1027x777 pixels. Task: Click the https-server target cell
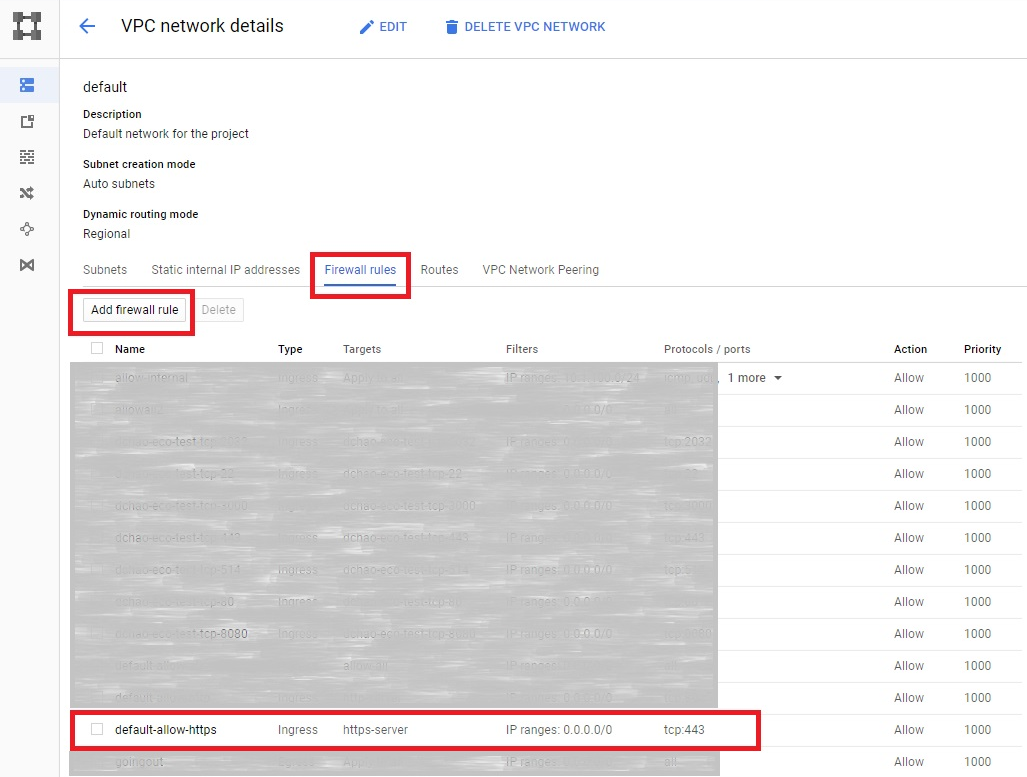point(375,730)
